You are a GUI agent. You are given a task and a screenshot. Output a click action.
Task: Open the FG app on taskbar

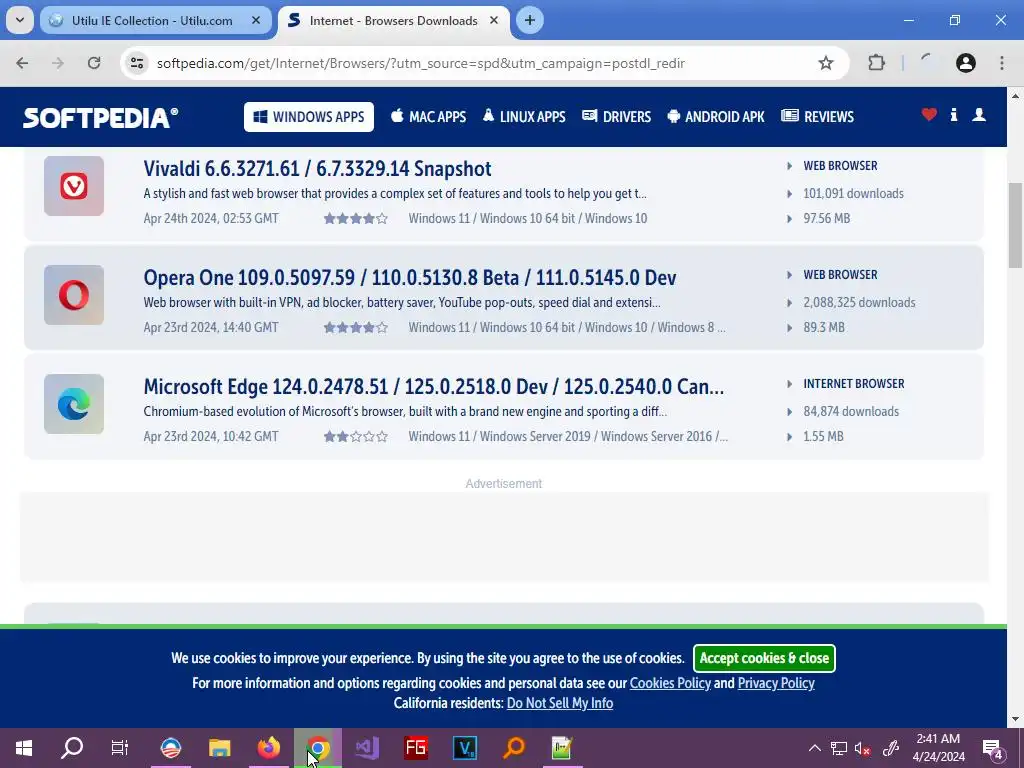coord(416,748)
